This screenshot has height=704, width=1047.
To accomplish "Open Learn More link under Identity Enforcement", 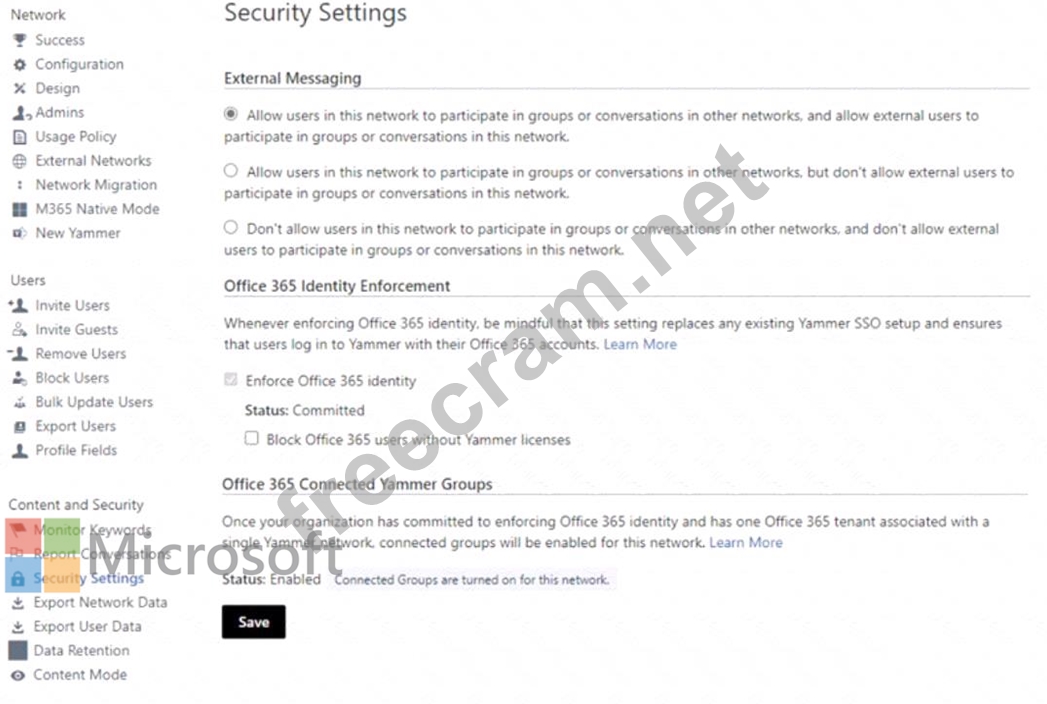I will tap(639, 344).
